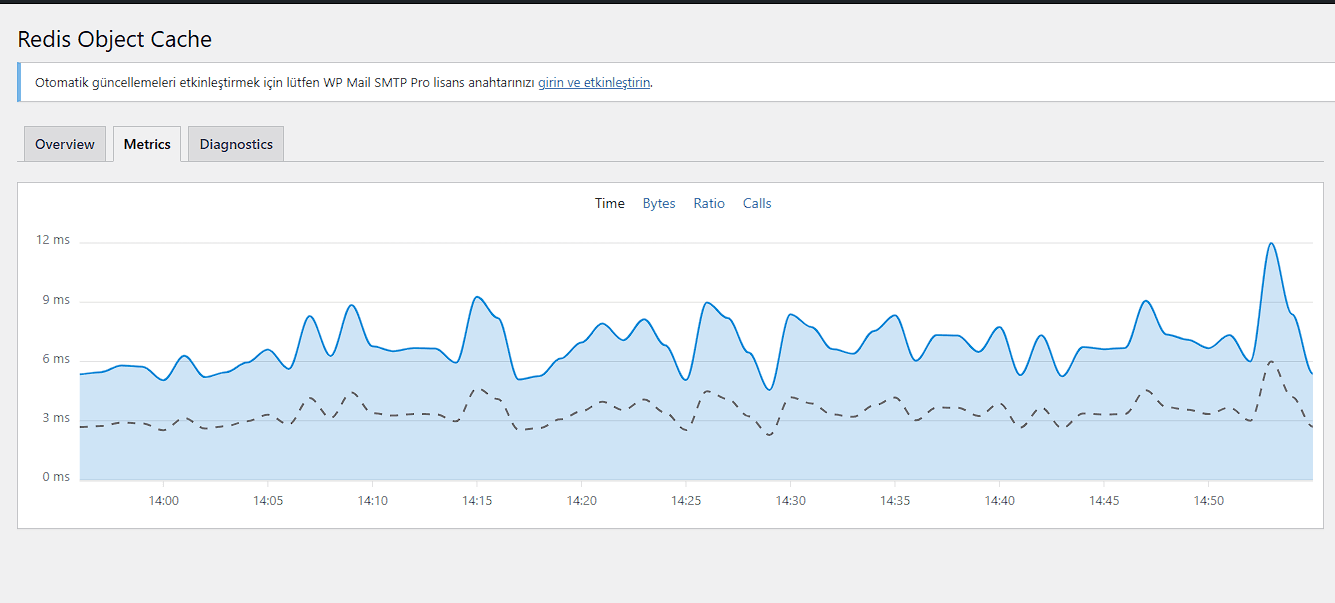Select the Metrics tab
The width and height of the screenshot is (1335, 603).
coord(147,144)
